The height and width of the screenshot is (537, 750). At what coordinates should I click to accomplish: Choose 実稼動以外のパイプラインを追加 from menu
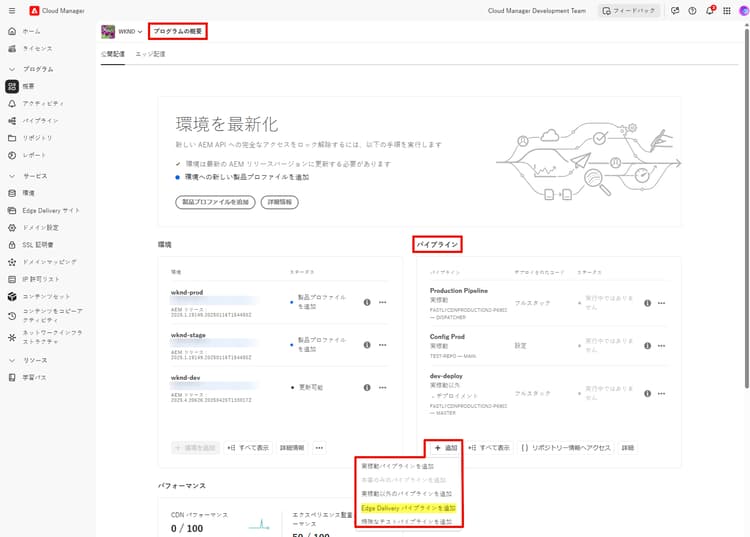pyautogui.click(x=407, y=493)
